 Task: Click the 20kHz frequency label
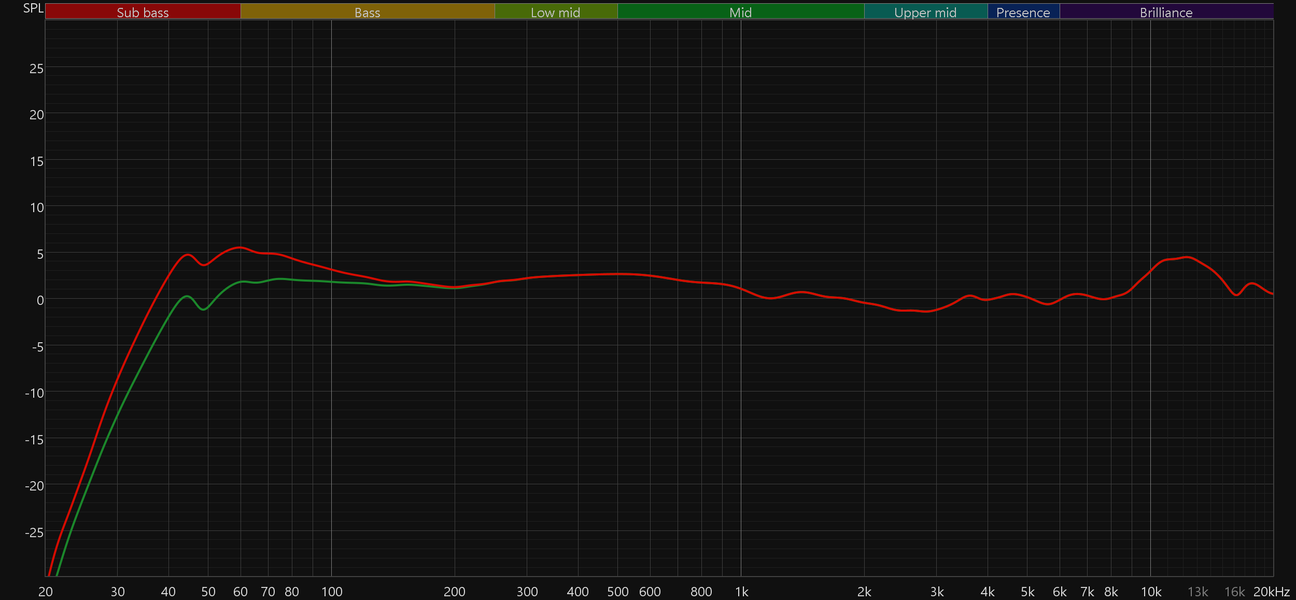pyautogui.click(x=1271, y=591)
